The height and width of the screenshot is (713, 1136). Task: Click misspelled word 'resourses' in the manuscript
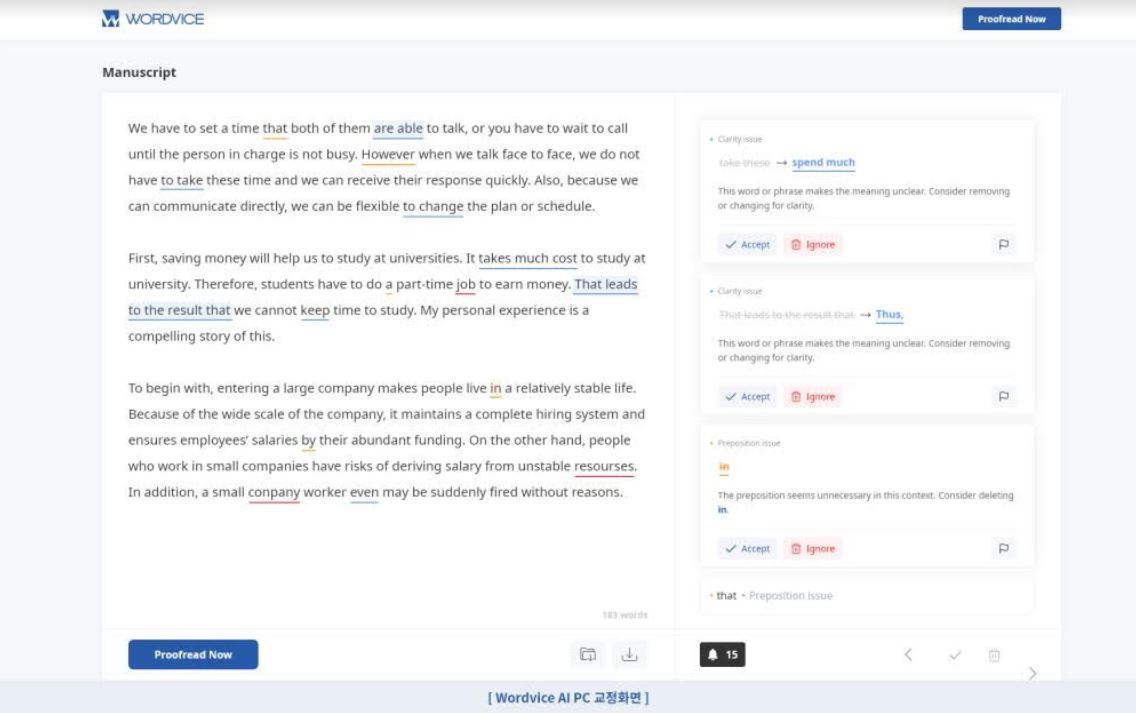tap(604, 466)
